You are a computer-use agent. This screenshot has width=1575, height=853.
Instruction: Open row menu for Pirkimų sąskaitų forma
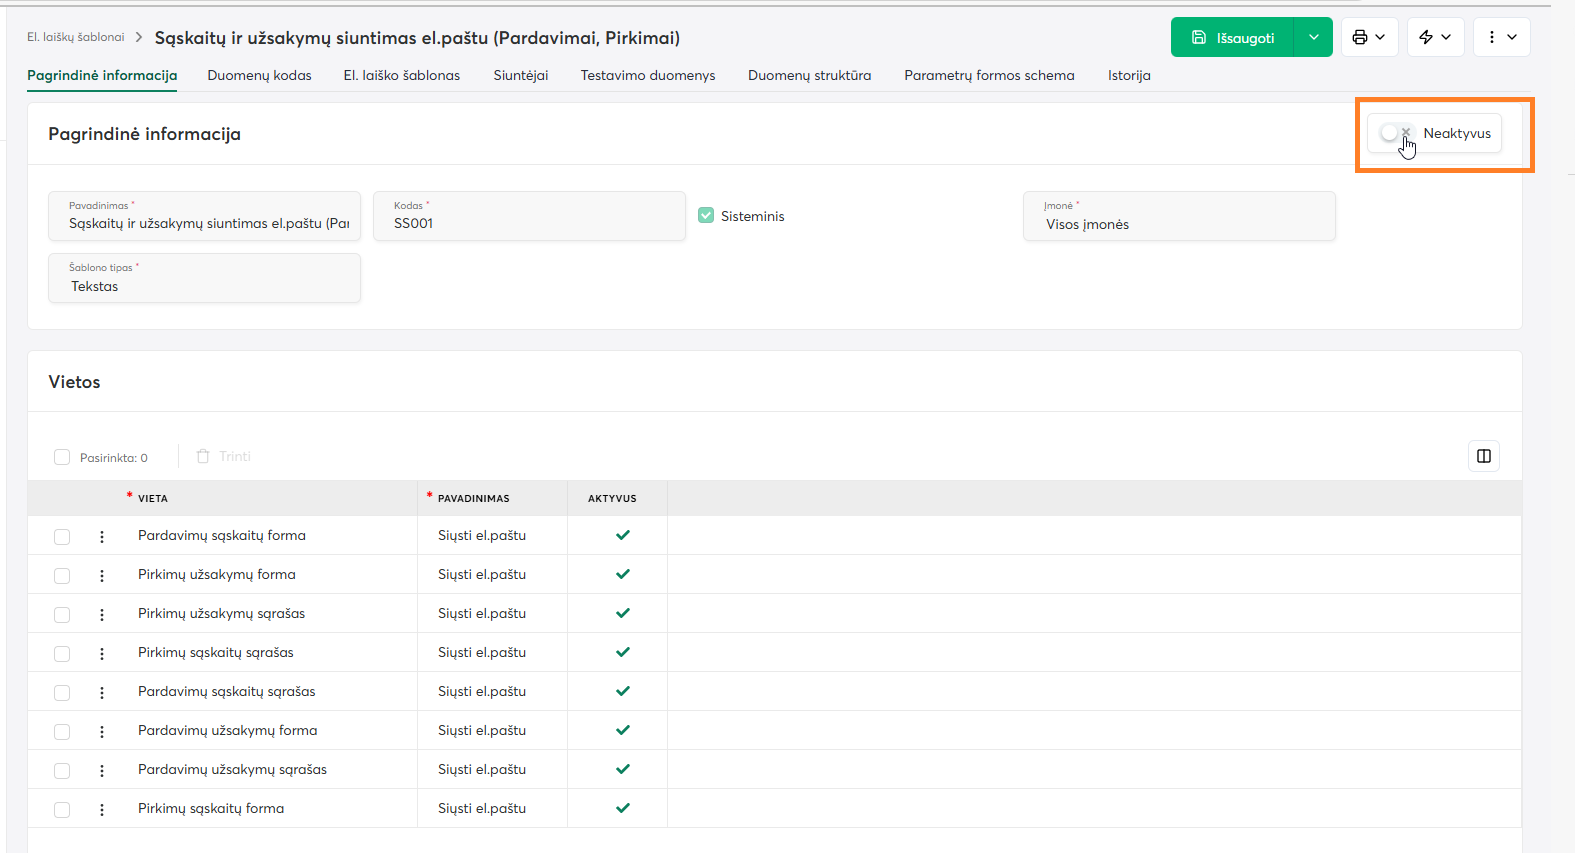click(x=102, y=809)
